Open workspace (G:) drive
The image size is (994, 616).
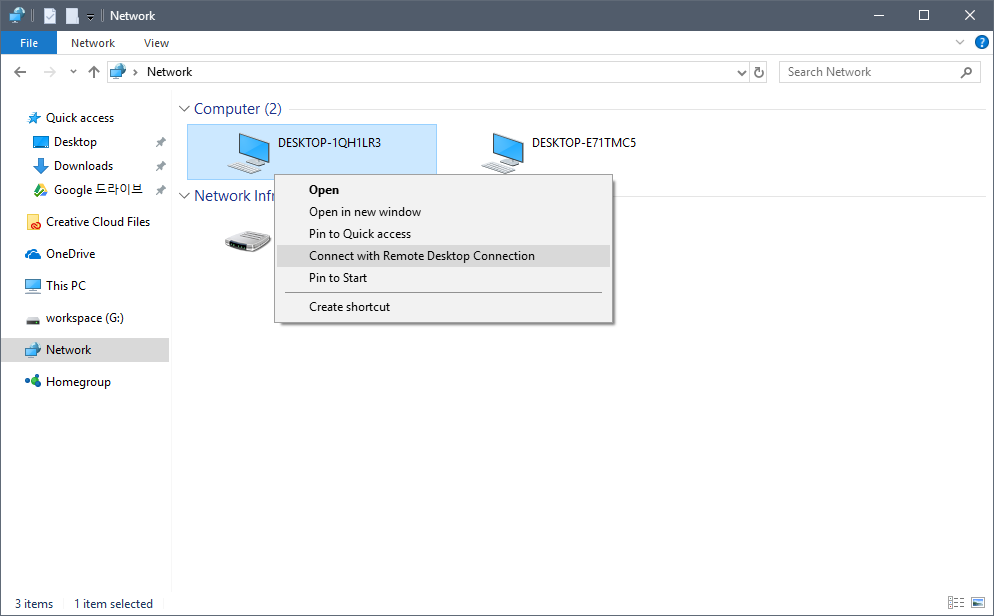coord(84,318)
